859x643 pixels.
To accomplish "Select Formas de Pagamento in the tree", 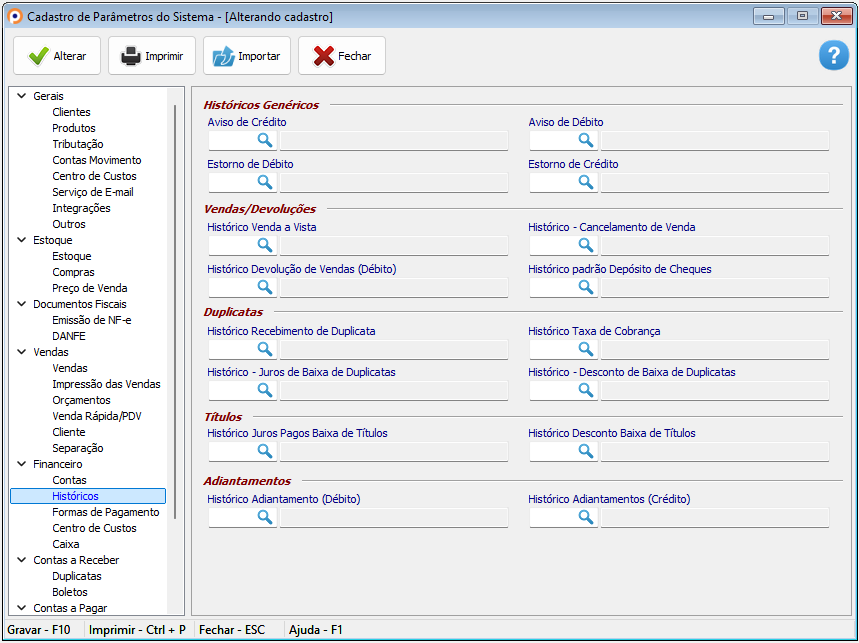I will pyautogui.click(x=105, y=512).
